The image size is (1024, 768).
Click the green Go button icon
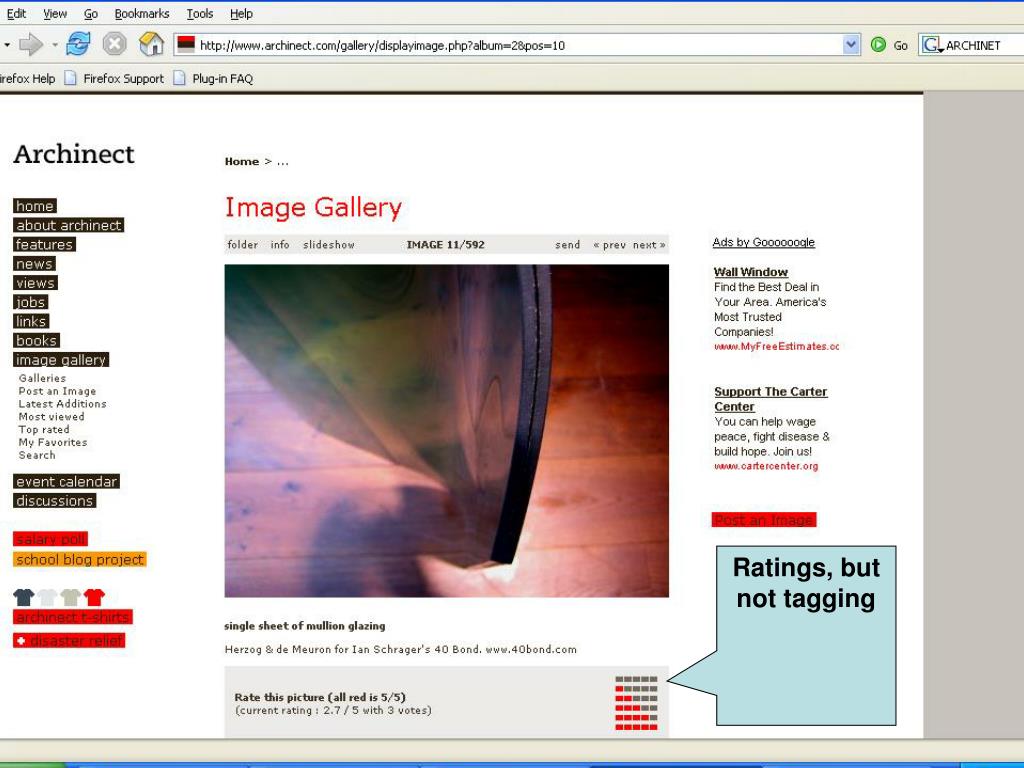pos(878,45)
